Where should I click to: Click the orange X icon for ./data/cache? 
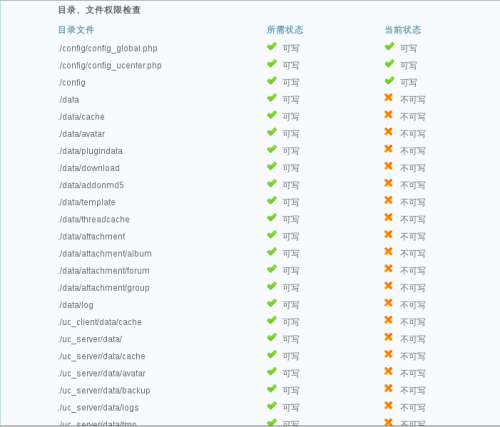[x=388, y=114]
